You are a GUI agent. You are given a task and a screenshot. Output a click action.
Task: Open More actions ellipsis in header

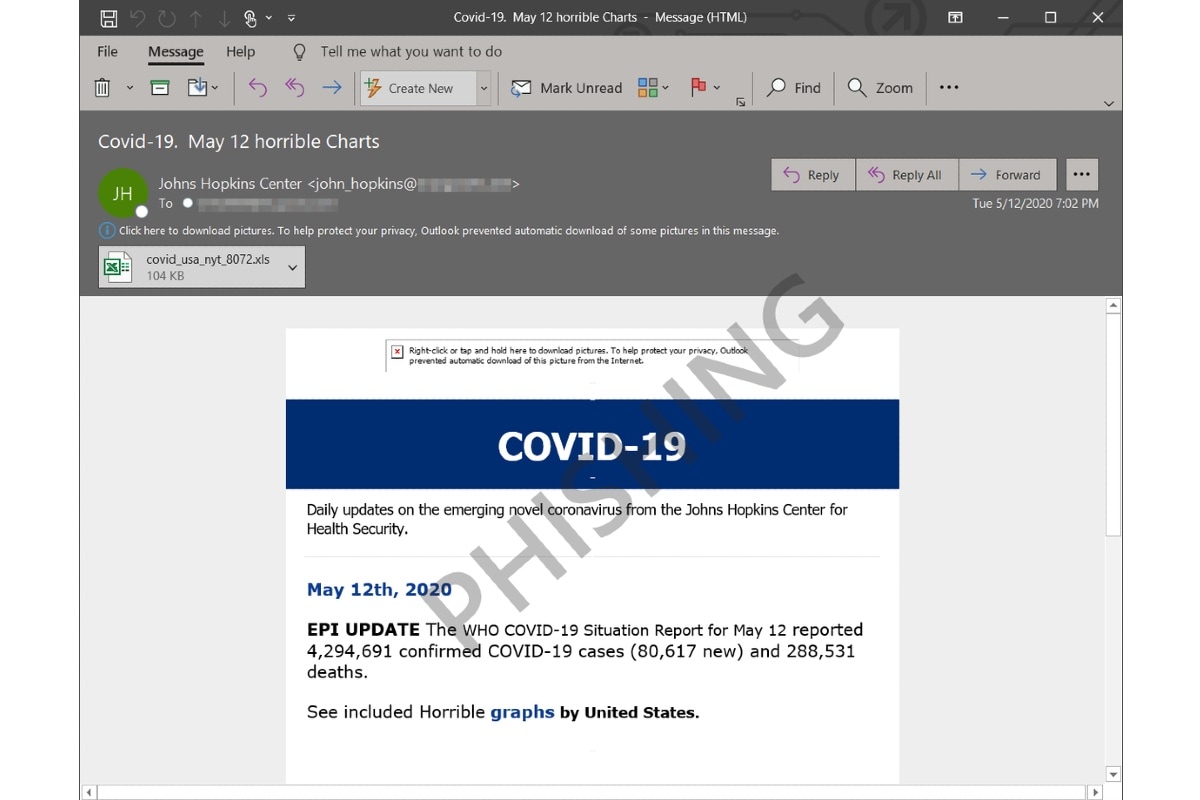point(1081,175)
